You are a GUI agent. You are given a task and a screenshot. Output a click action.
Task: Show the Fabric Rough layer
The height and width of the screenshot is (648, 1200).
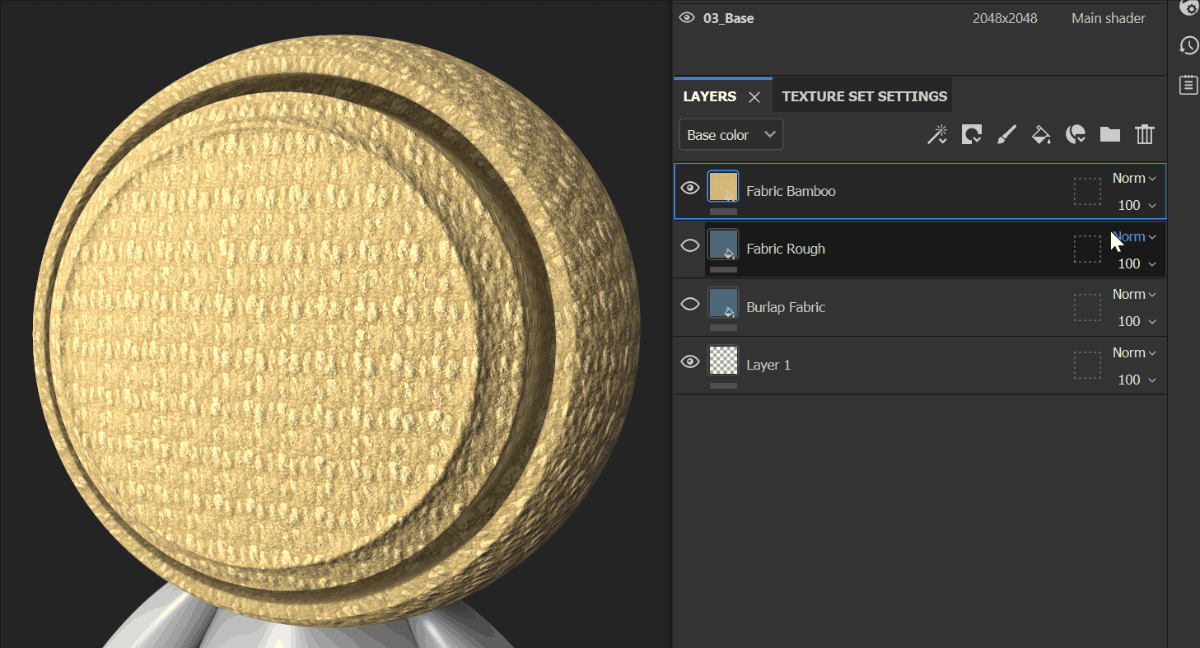pyautogui.click(x=689, y=246)
